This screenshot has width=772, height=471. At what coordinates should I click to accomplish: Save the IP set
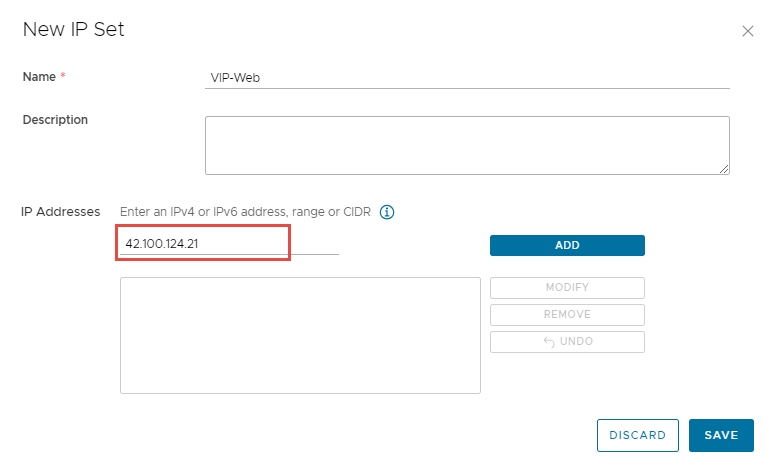click(721, 435)
